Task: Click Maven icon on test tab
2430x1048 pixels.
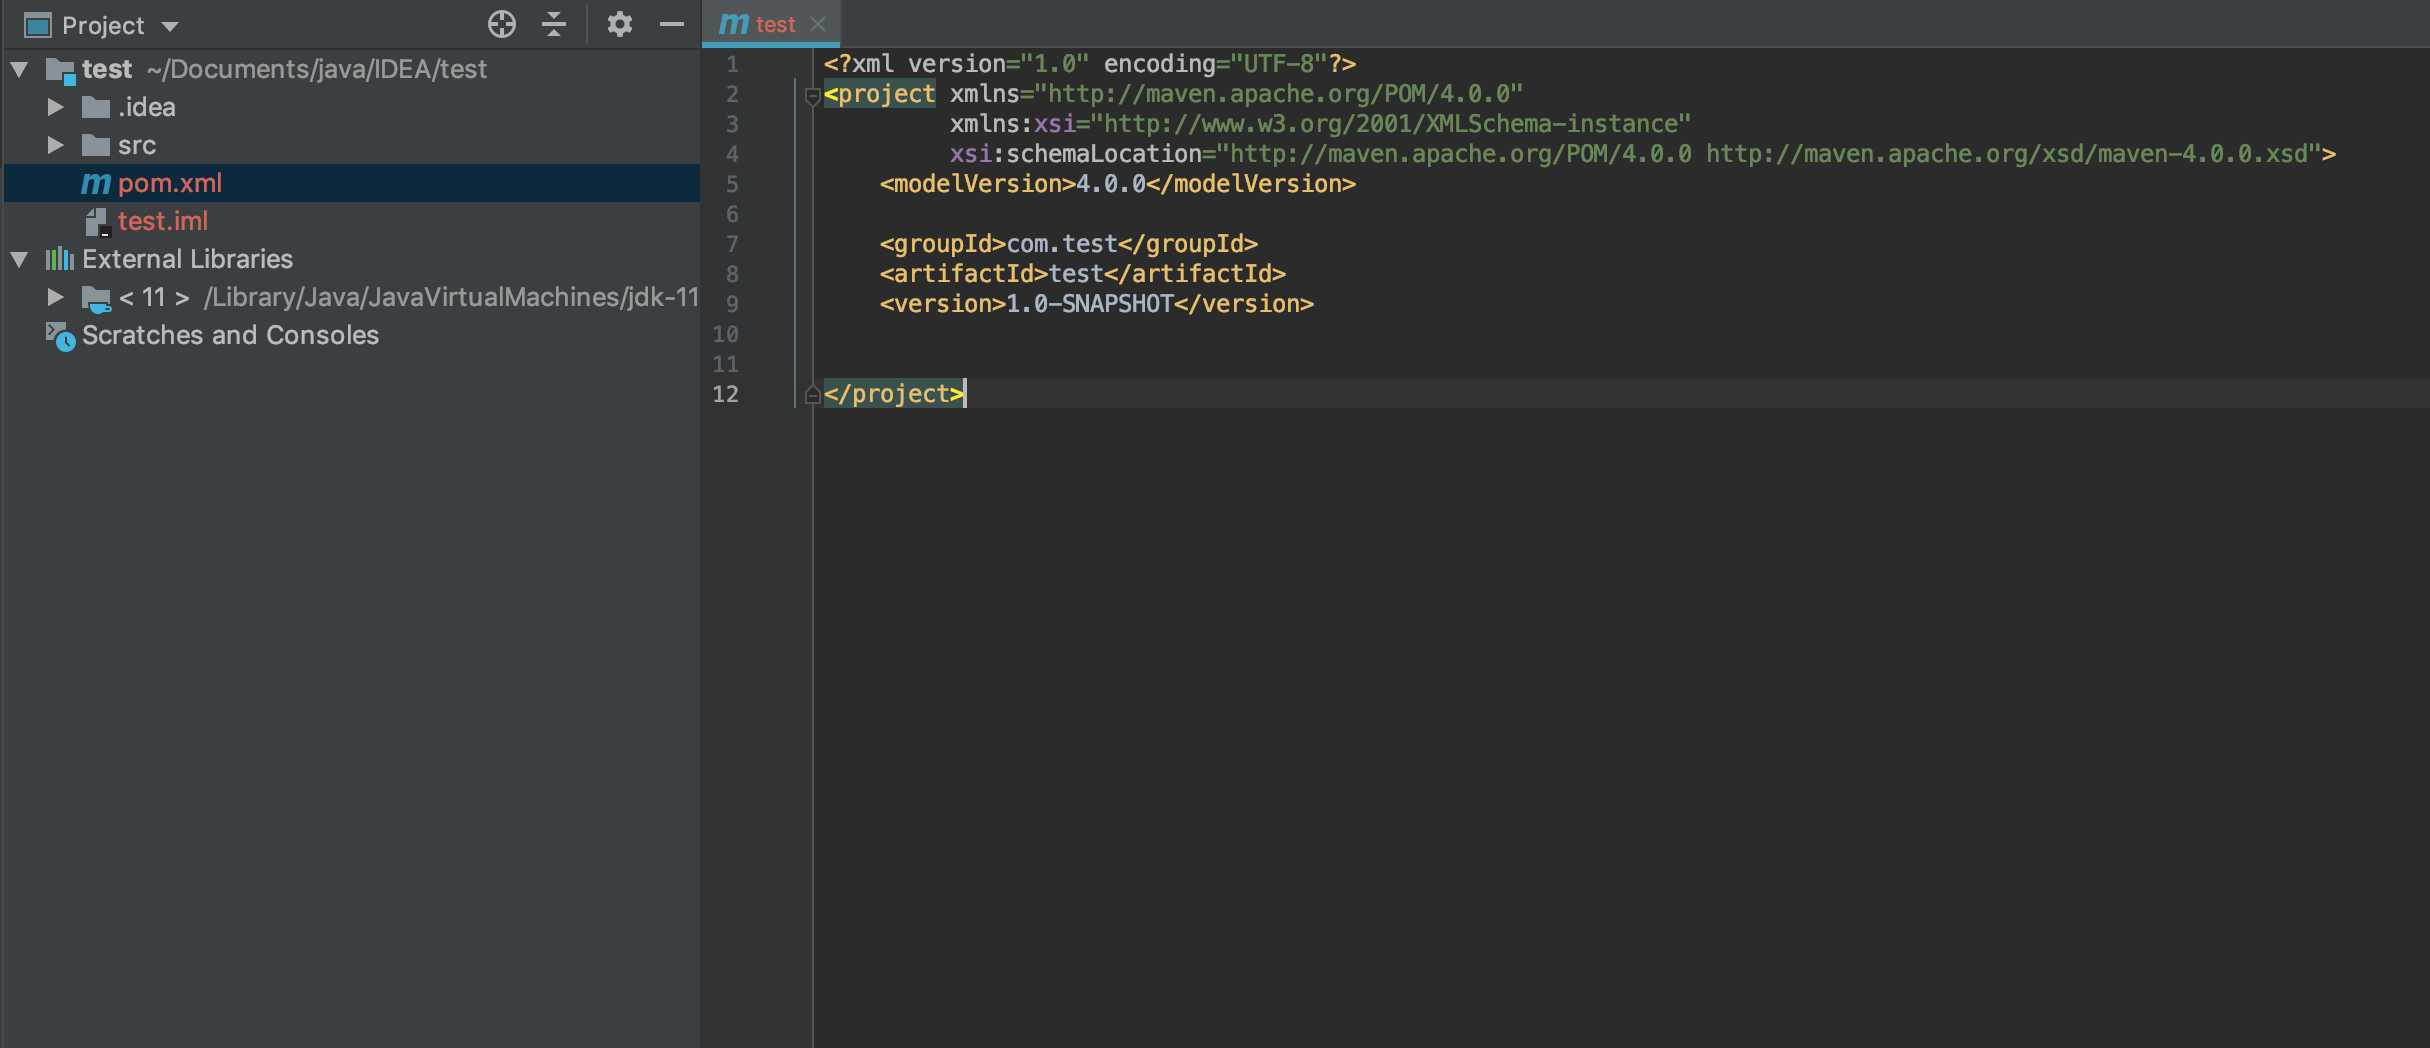Action: 734,24
